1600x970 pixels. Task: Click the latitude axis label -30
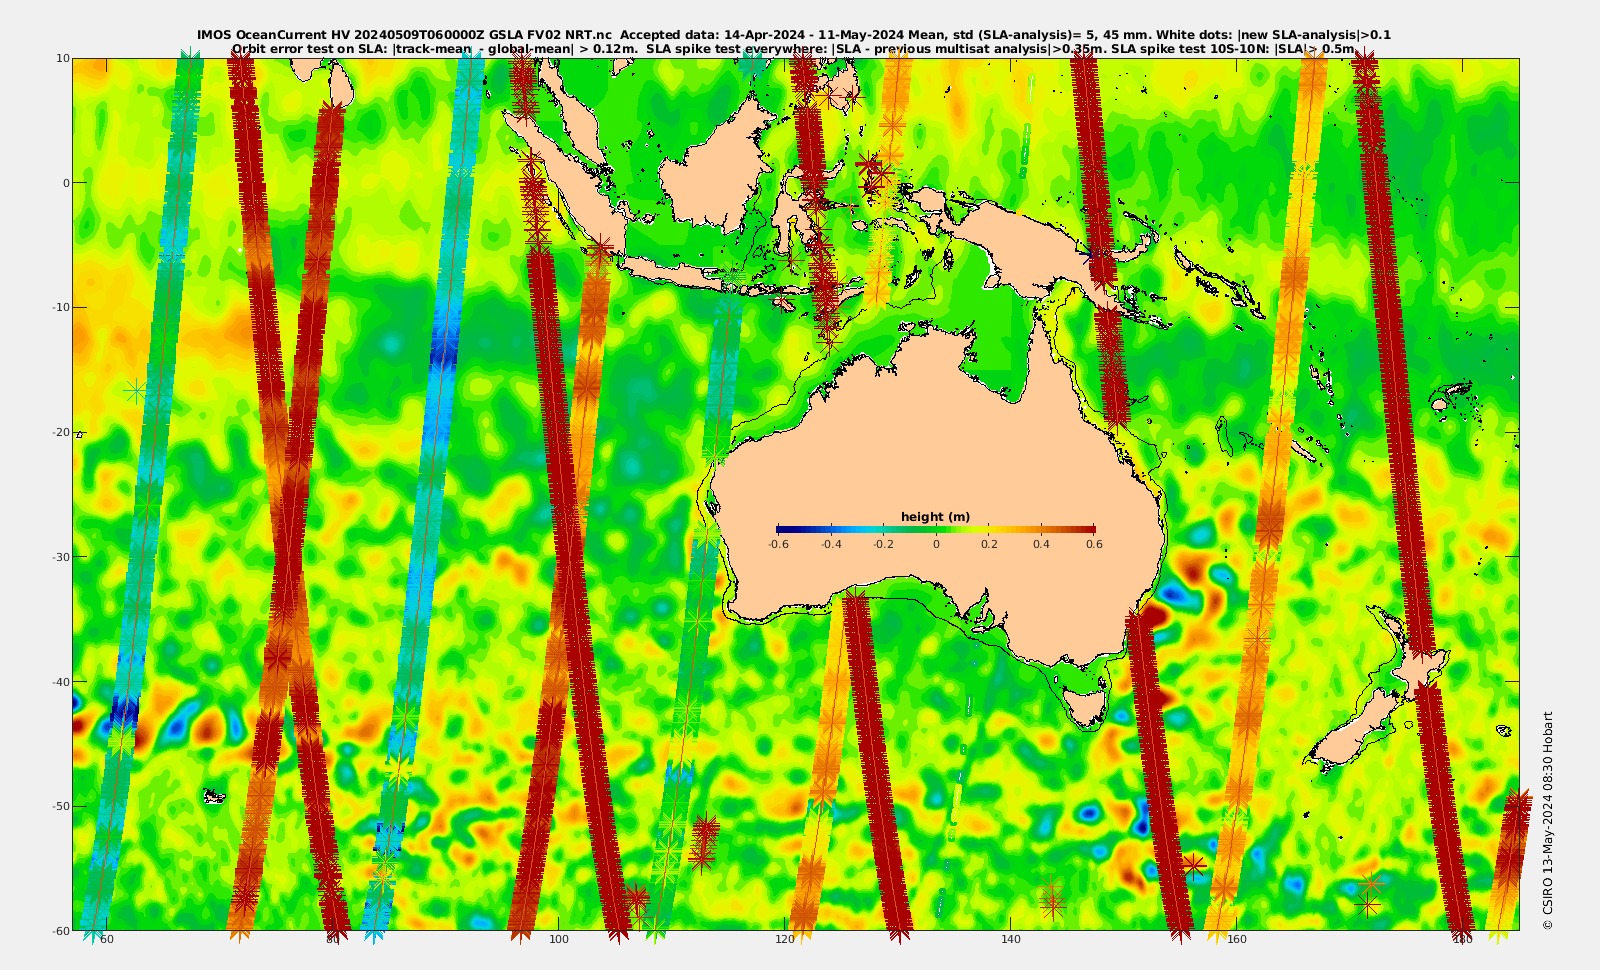61,557
